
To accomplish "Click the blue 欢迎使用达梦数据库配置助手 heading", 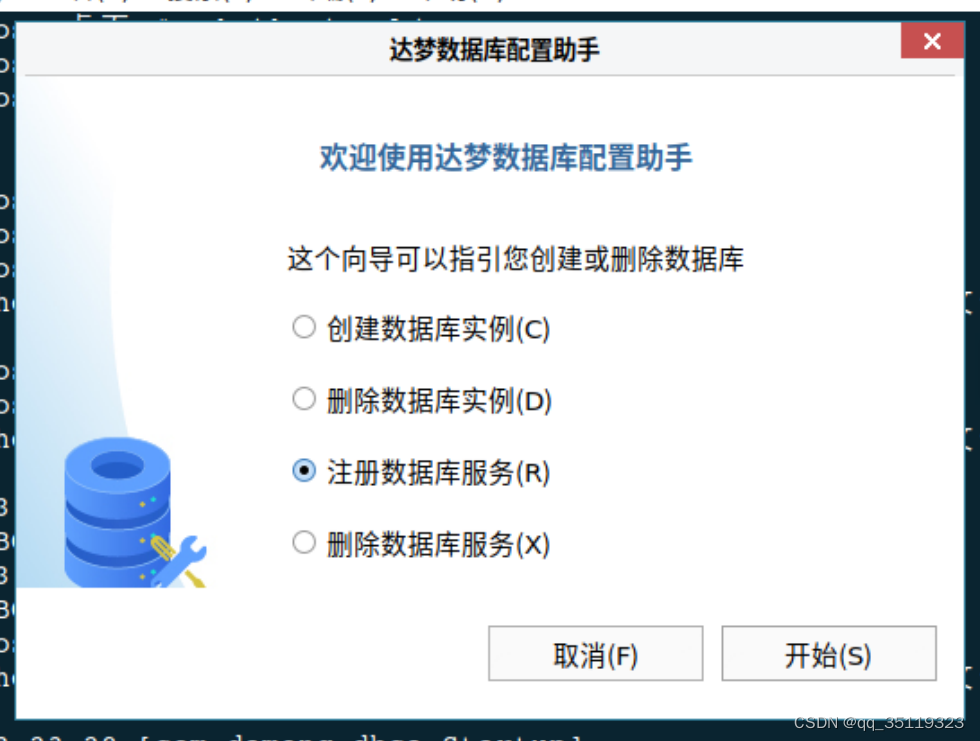I will pos(506,157).
